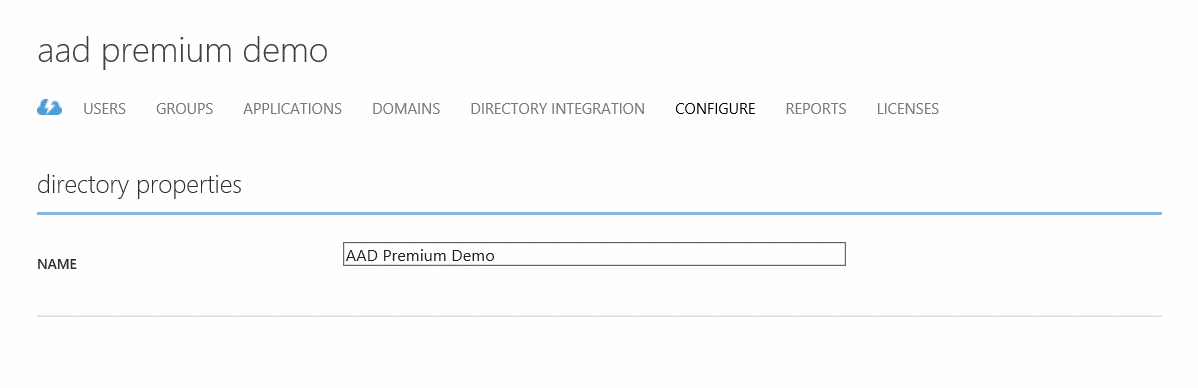Go to the APPLICATIONS tab
Screen dimensions: 1198x388
click(x=293, y=108)
